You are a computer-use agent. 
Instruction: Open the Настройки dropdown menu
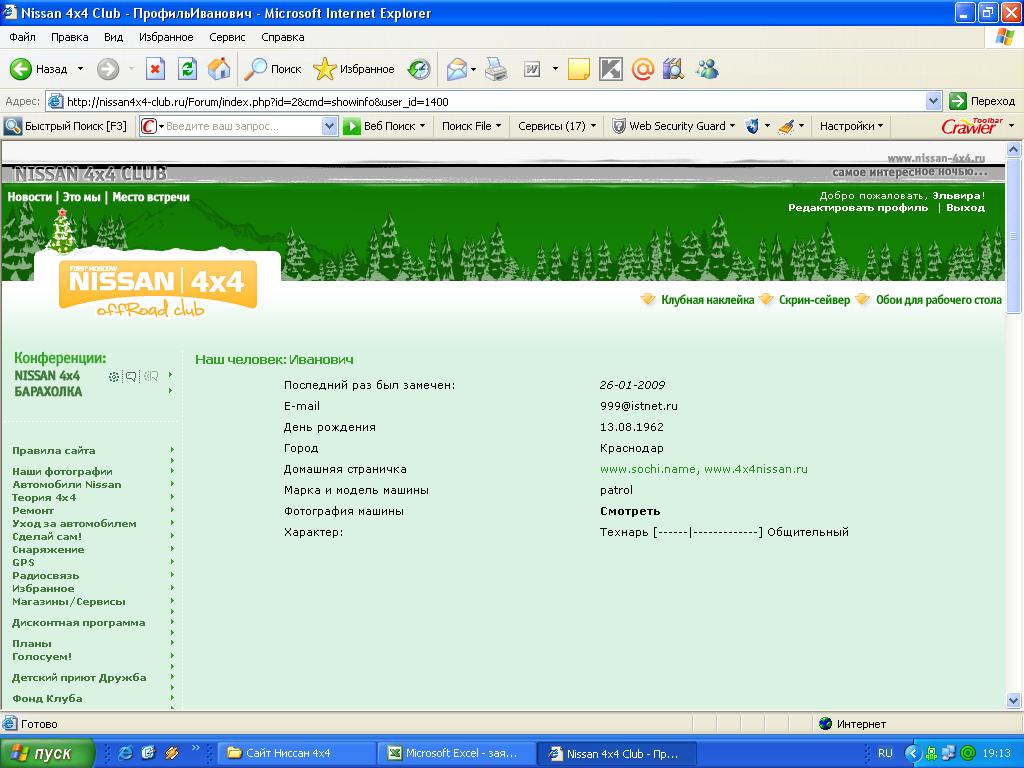[x=852, y=126]
